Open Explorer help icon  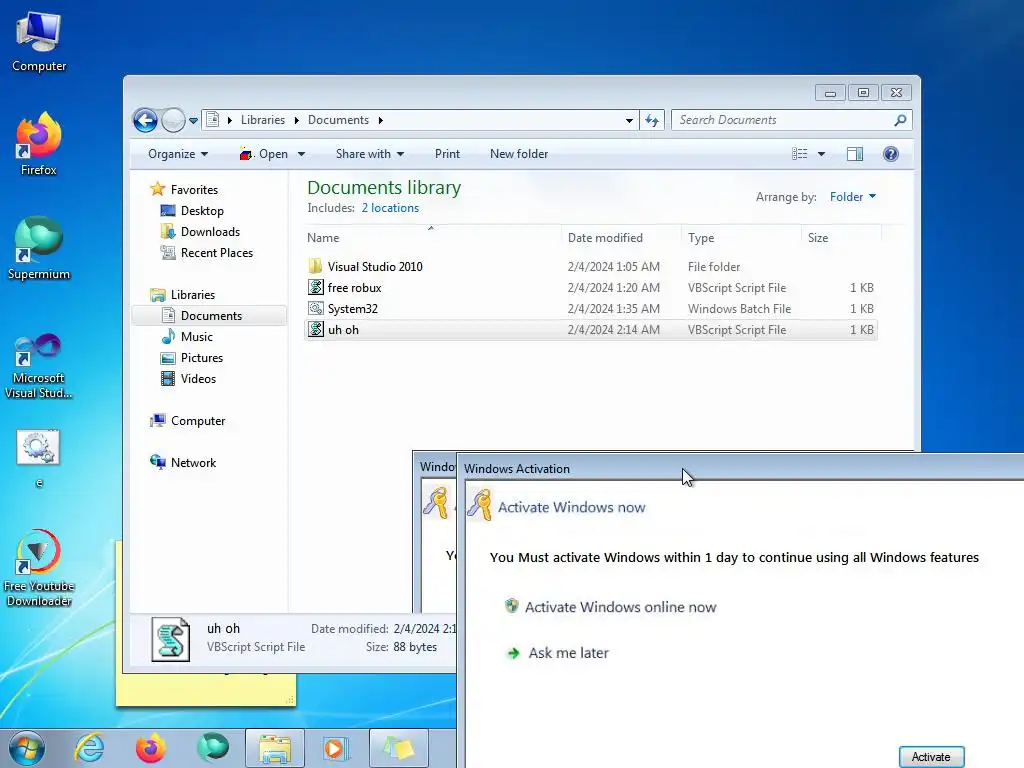(891, 154)
